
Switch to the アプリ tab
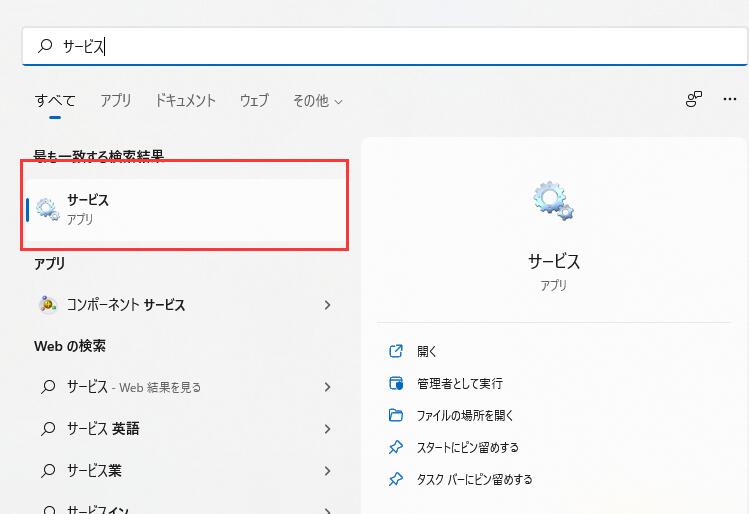click(116, 100)
